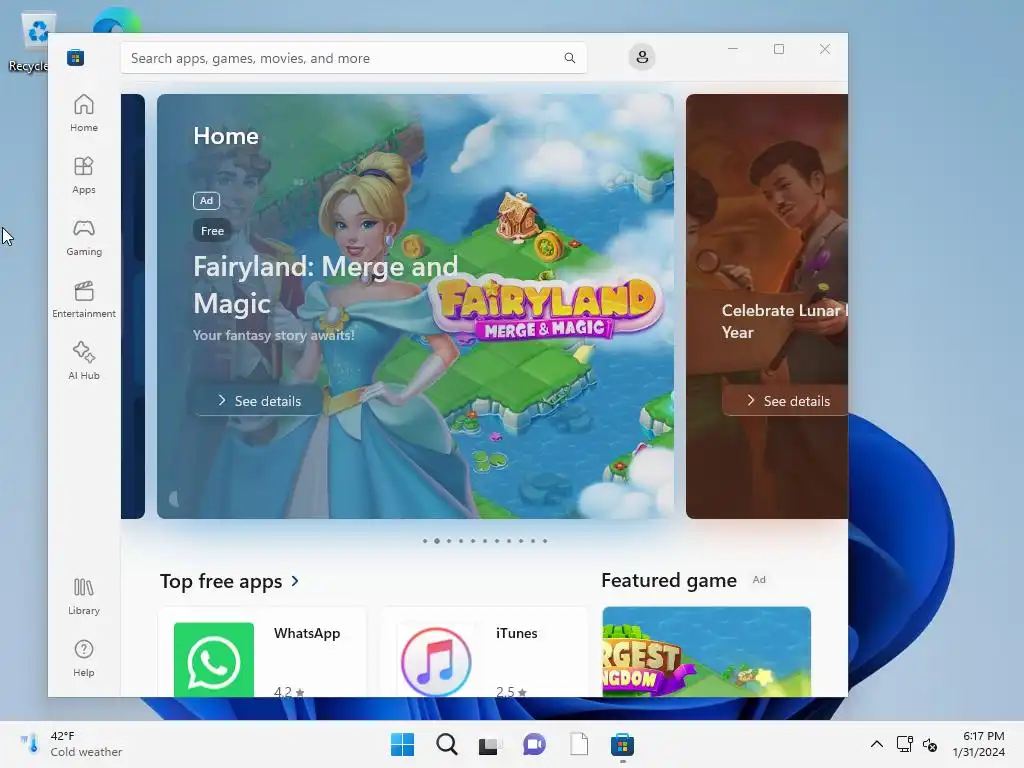Image resolution: width=1024 pixels, height=768 pixels.
Task: Click the Microsoft Store logo icon
Action: point(75,57)
